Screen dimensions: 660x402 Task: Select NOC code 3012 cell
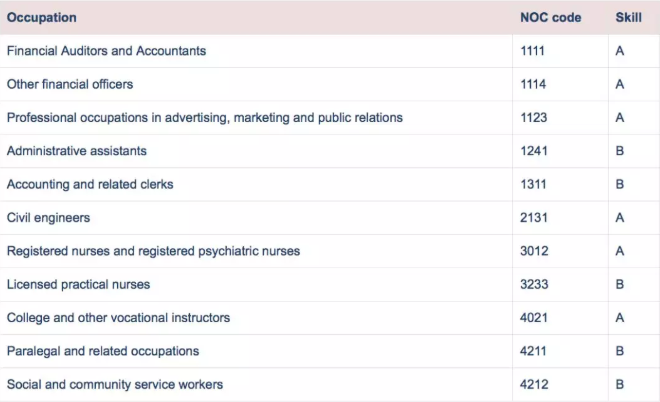tap(534, 251)
